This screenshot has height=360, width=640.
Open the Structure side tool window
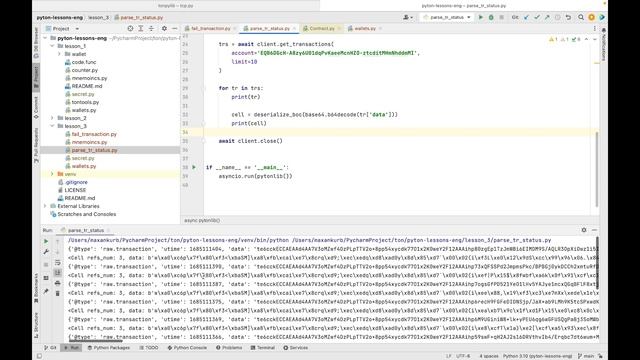(36, 325)
